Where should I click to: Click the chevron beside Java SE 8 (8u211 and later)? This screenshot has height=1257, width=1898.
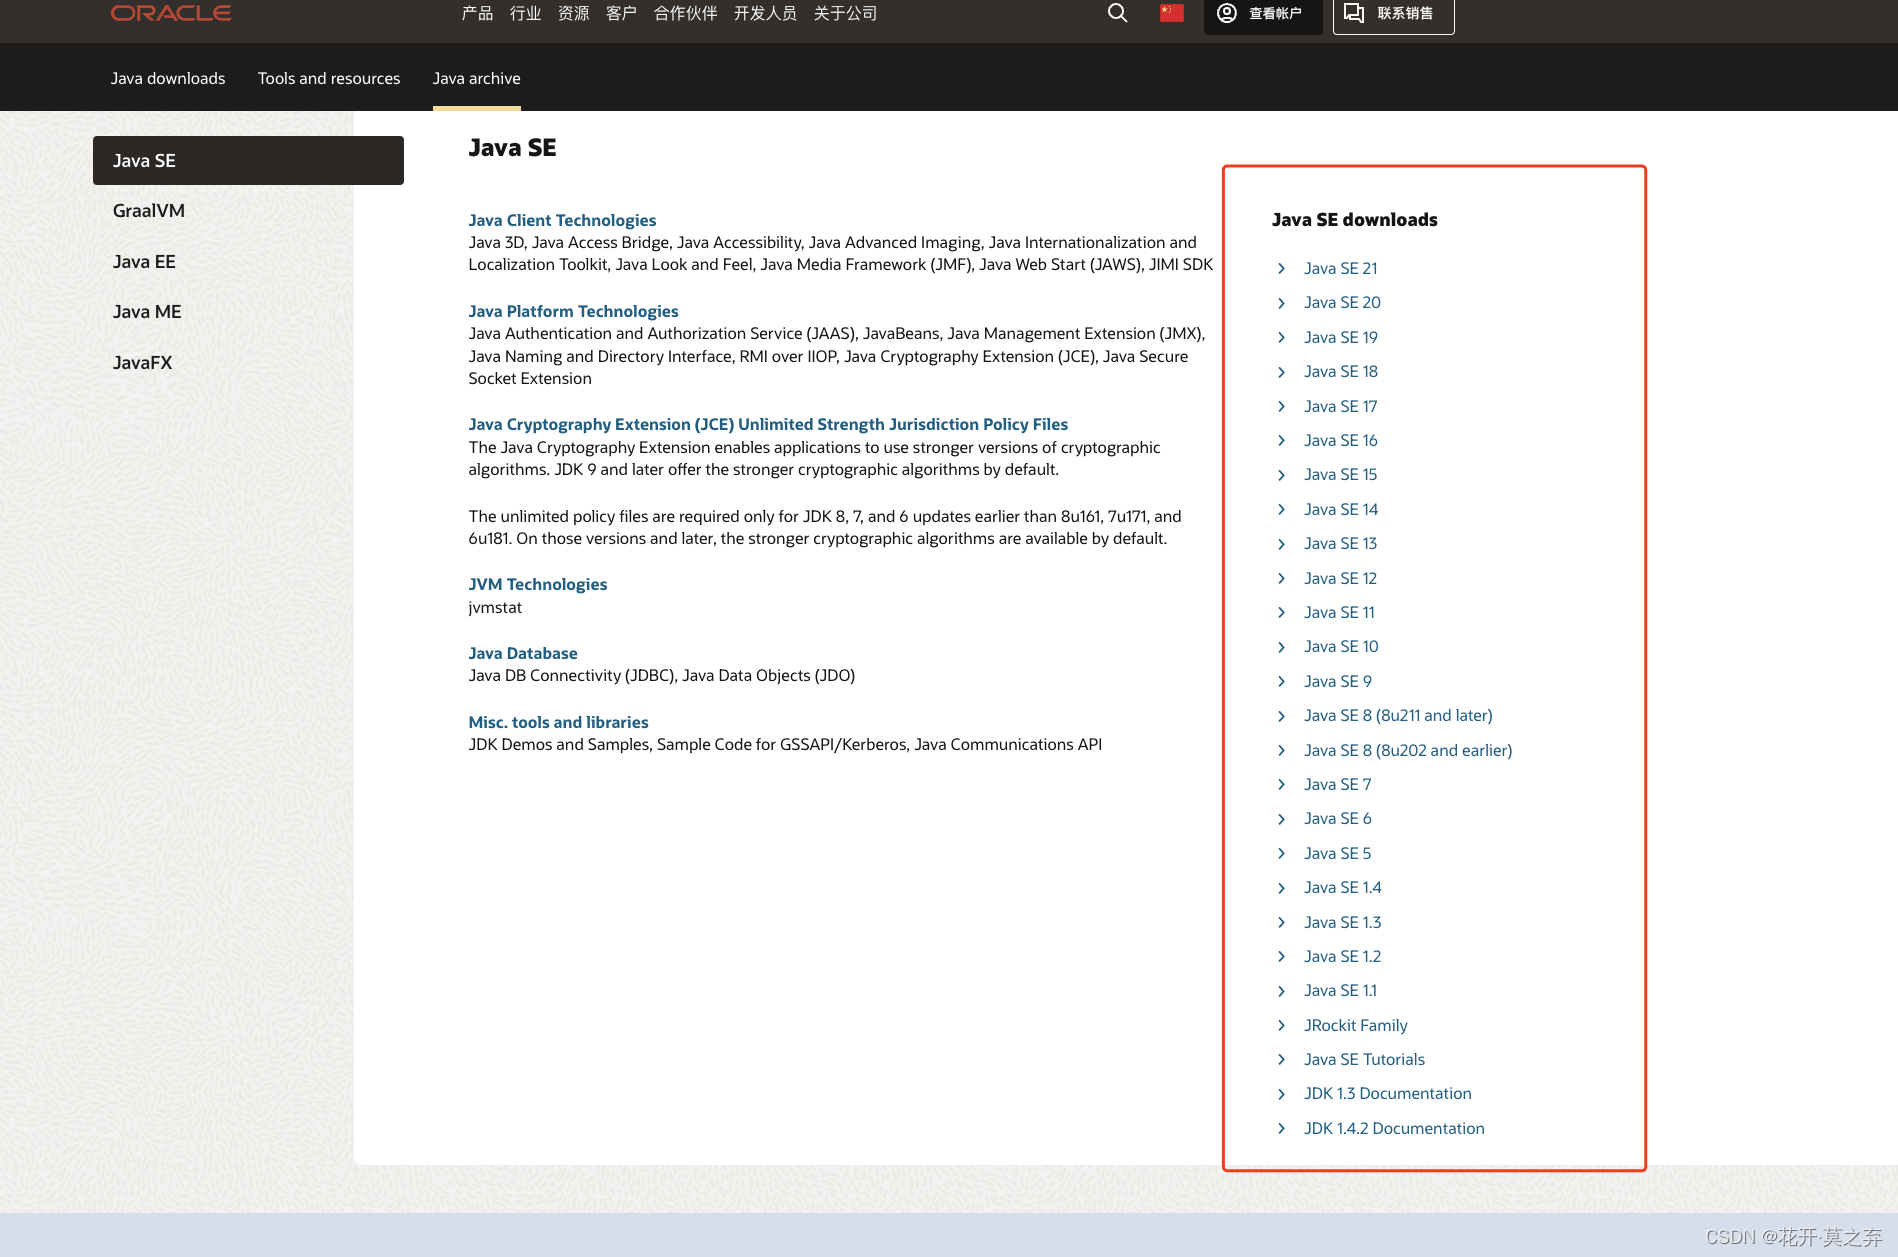1281,715
